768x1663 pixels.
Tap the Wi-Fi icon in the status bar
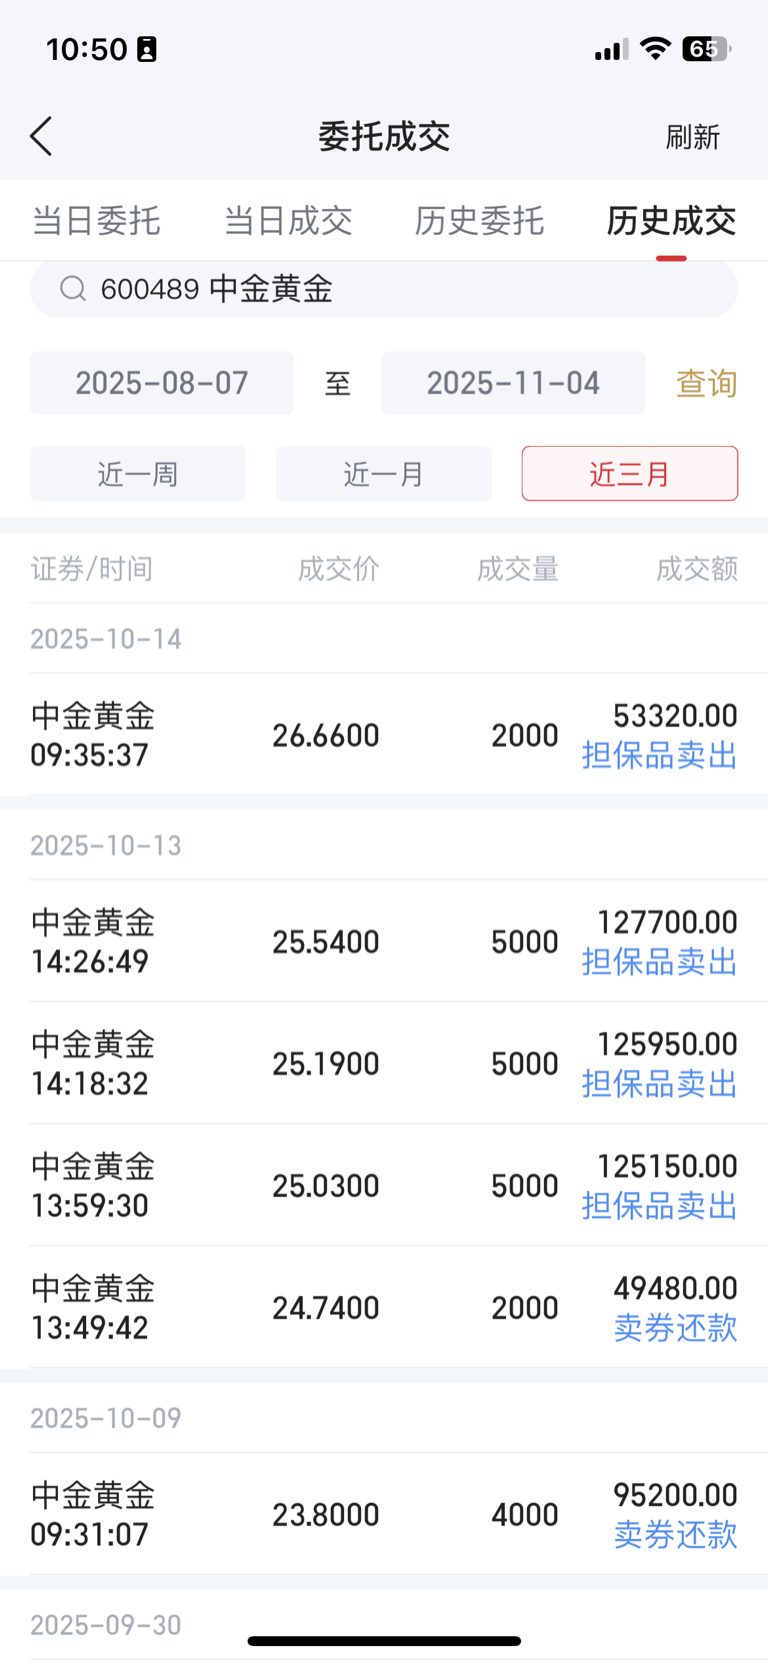coord(655,49)
